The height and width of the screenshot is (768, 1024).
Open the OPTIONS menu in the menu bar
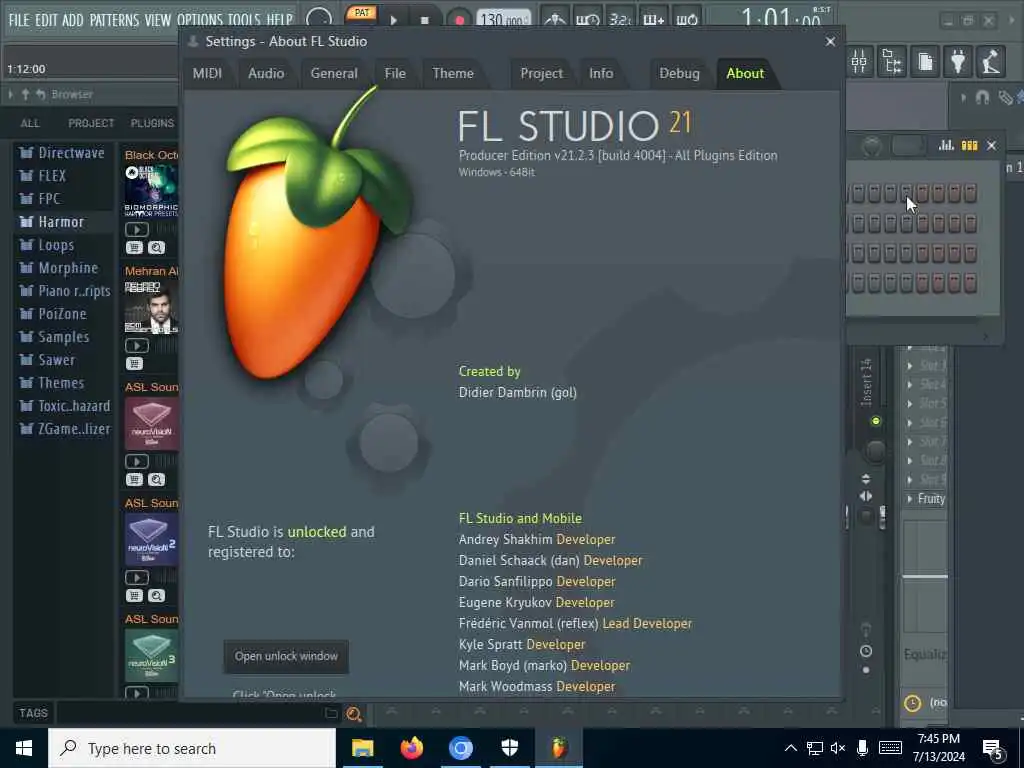[x=200, y=20]
